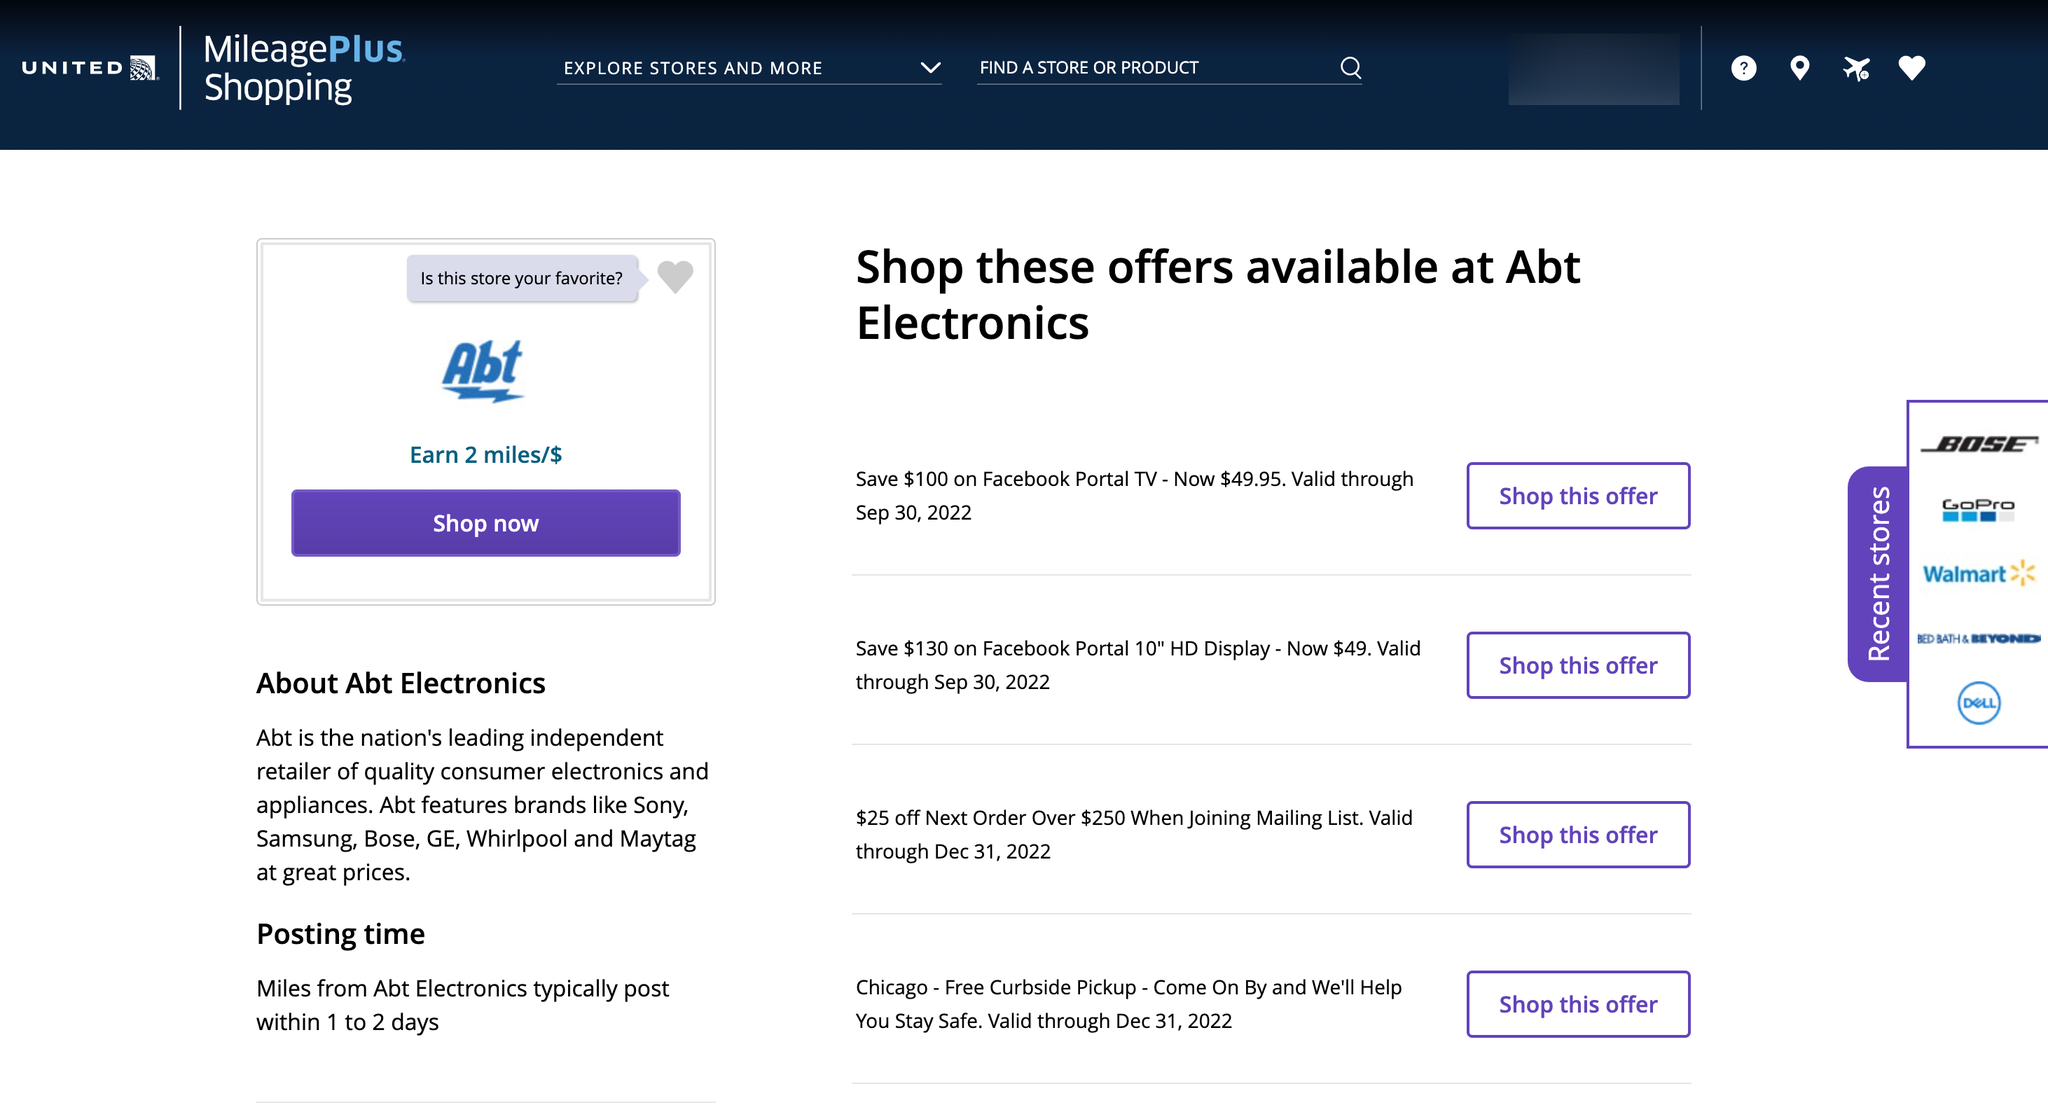2048x1119 pixels.
Task: Select the location pin icon
Action: [x=1799, y=67]
